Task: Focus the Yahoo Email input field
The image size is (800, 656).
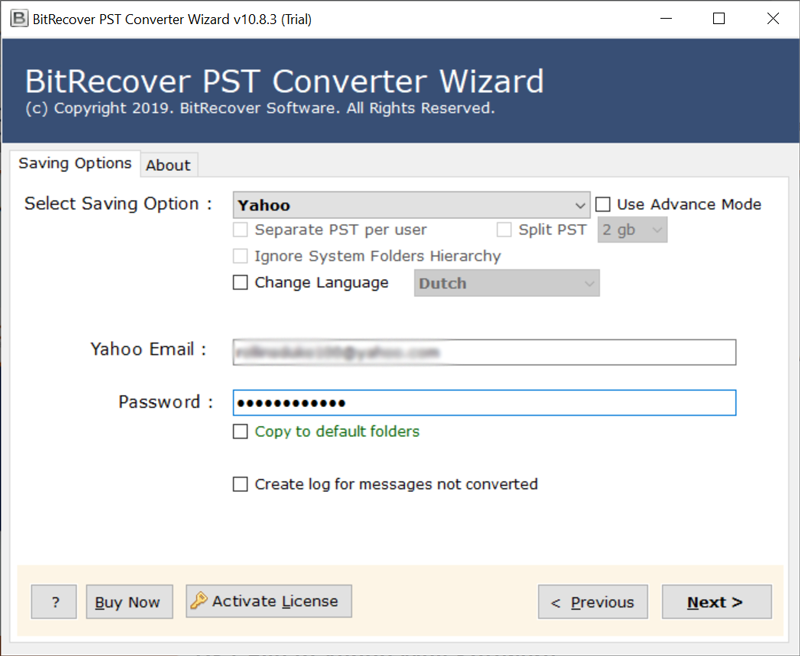Action: point(484,352)
